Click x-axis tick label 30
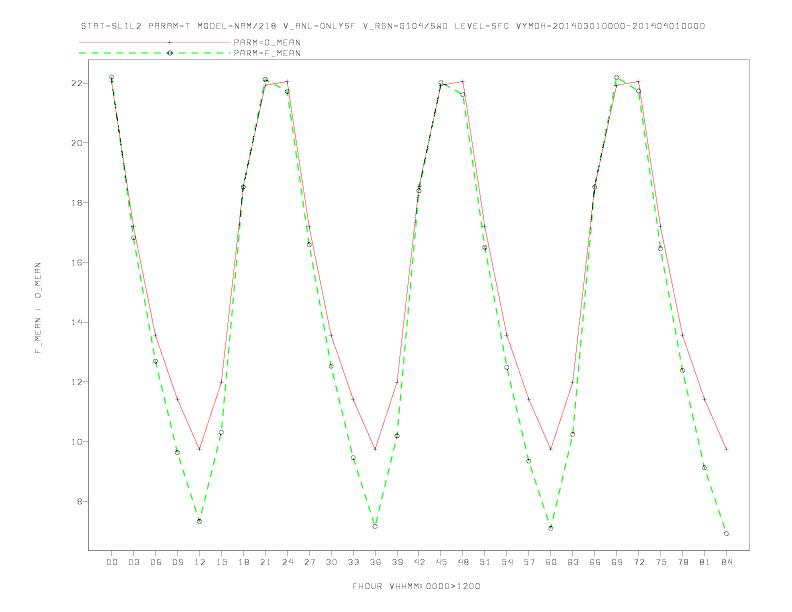Viewport: 792px width, 612px height. point(331,562)
